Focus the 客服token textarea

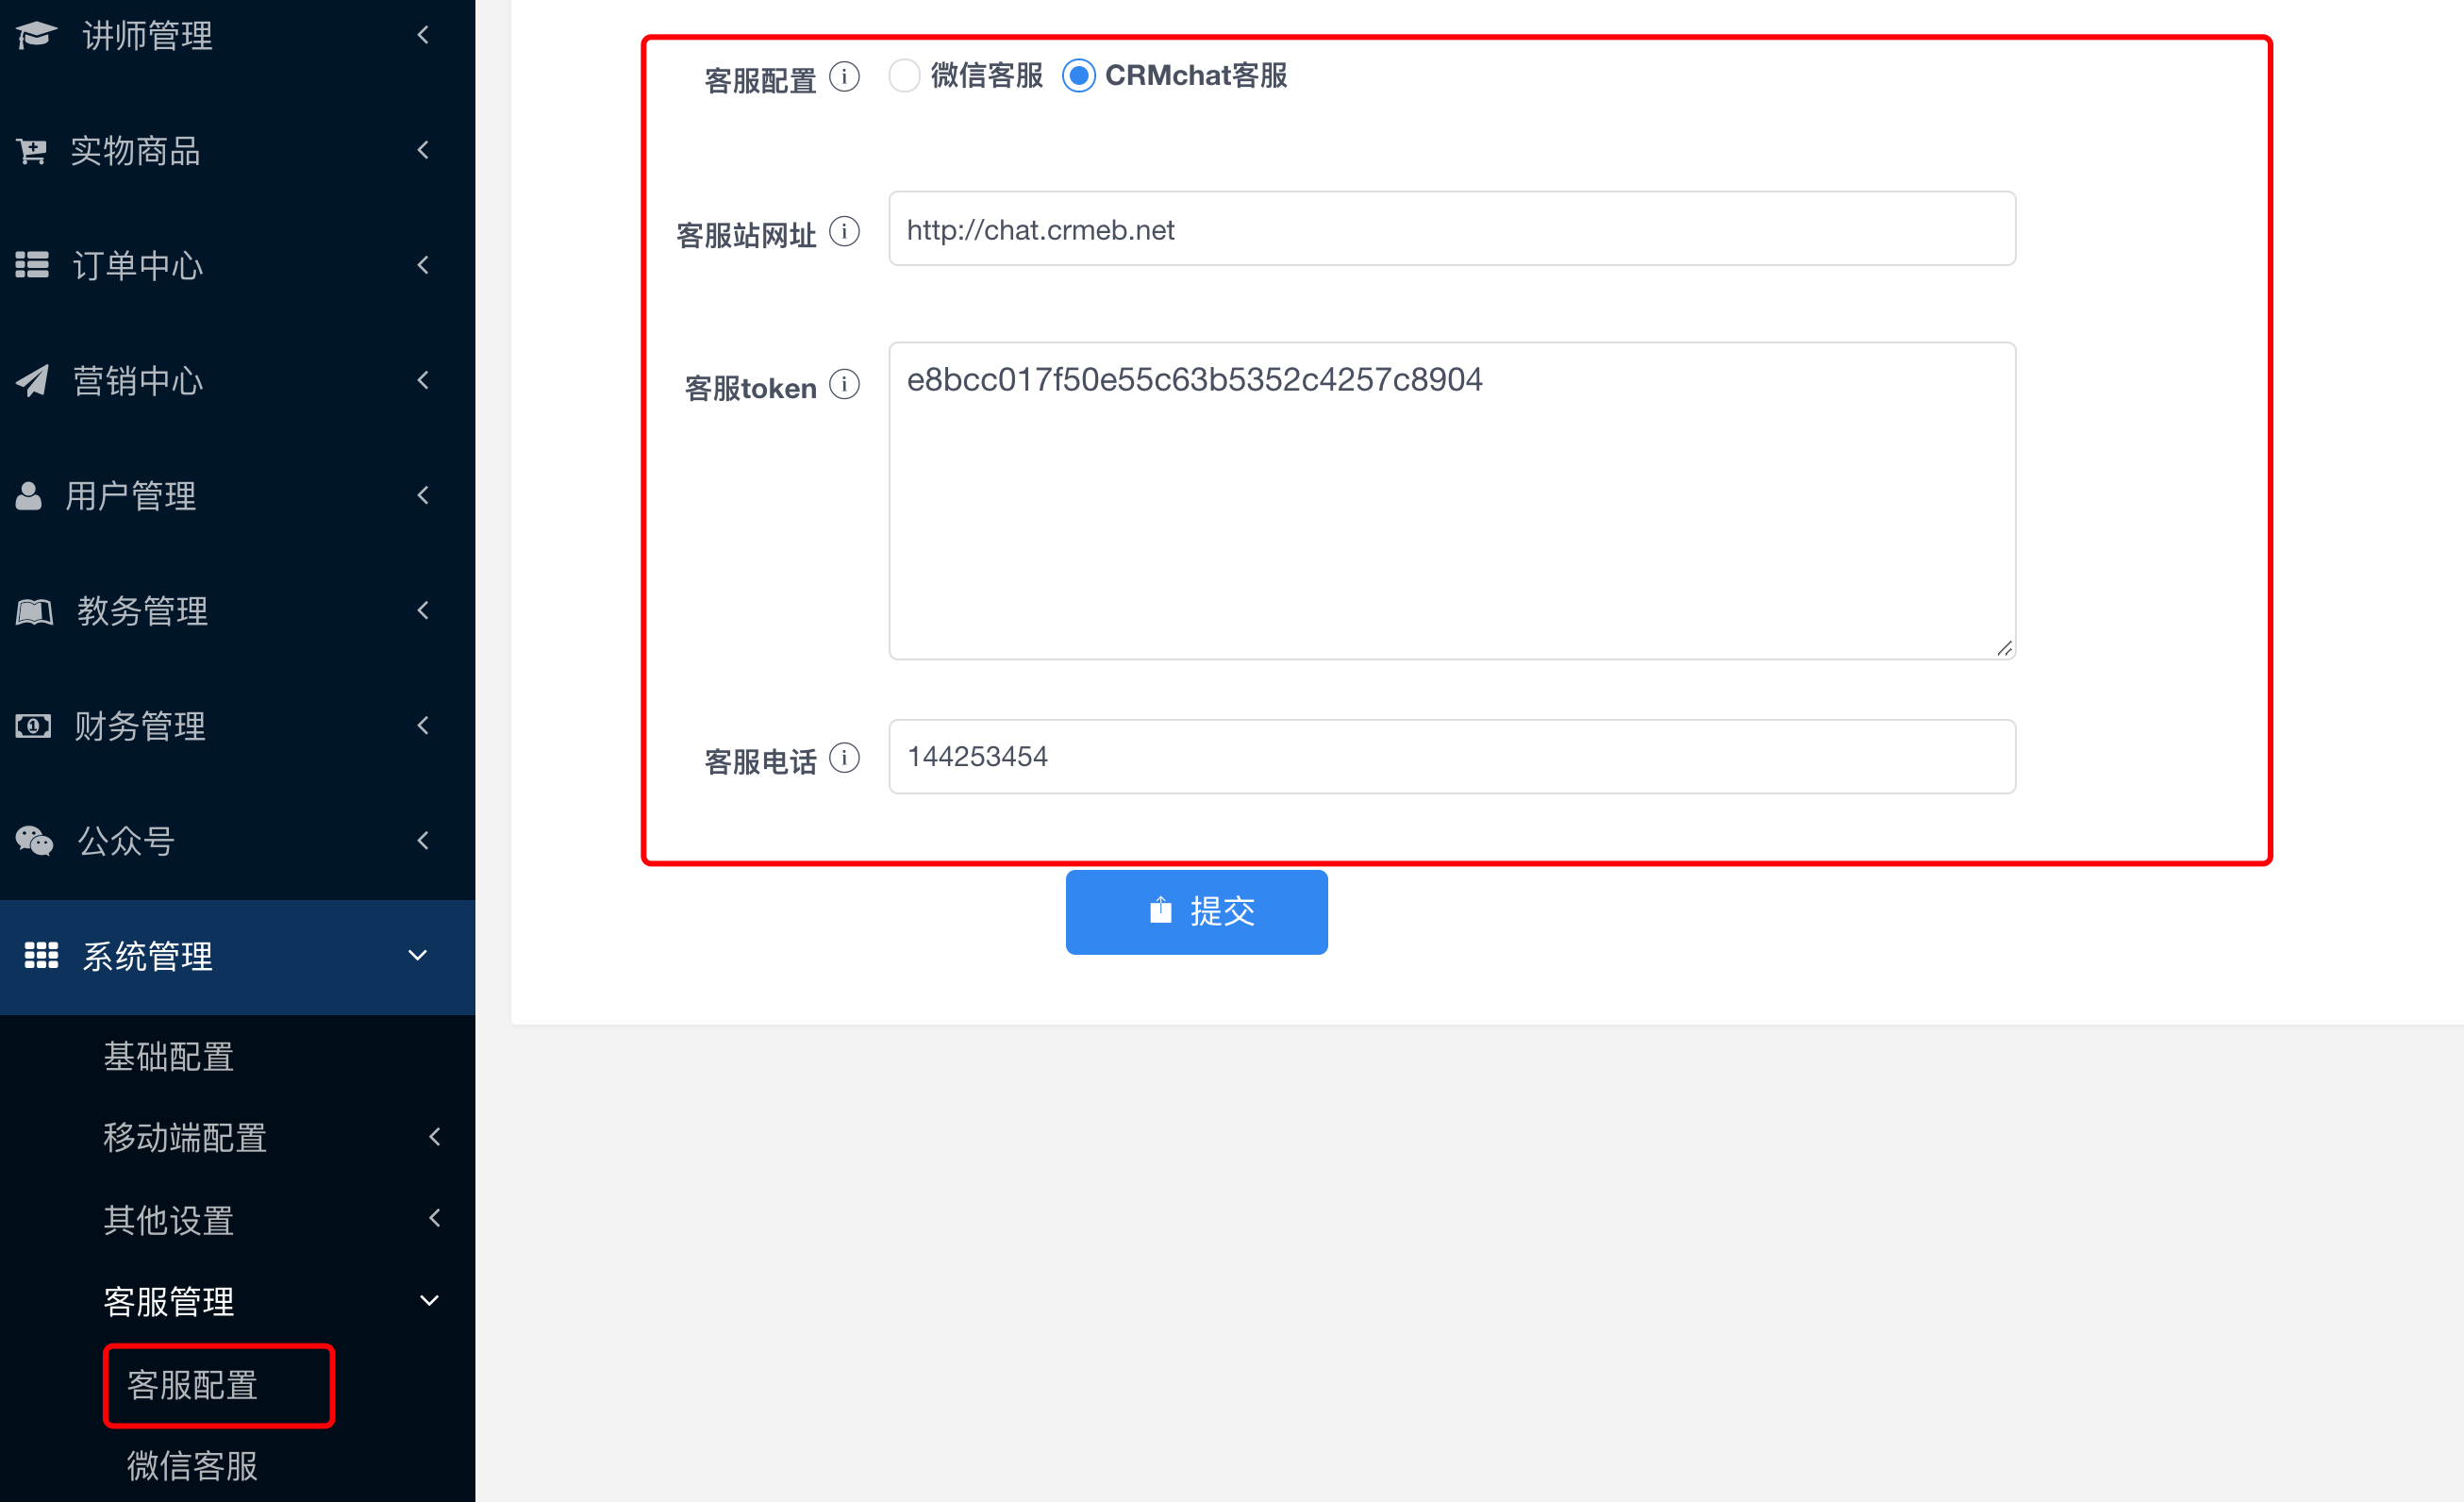tap(1452, 501)
